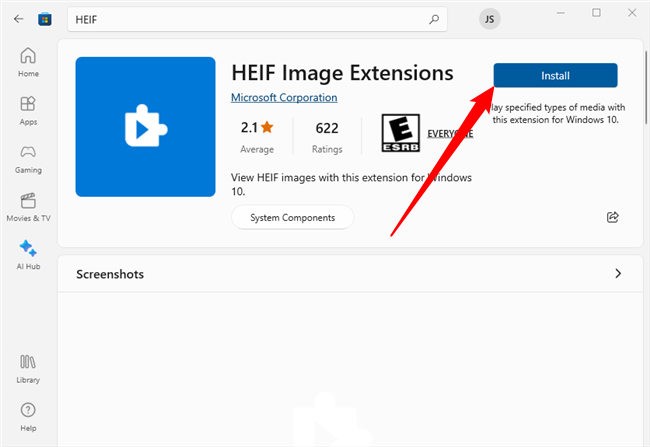Expand the Screenshots section chevron
The height and width of the screenshot is (447, 650).
click(x=618, y=274)
